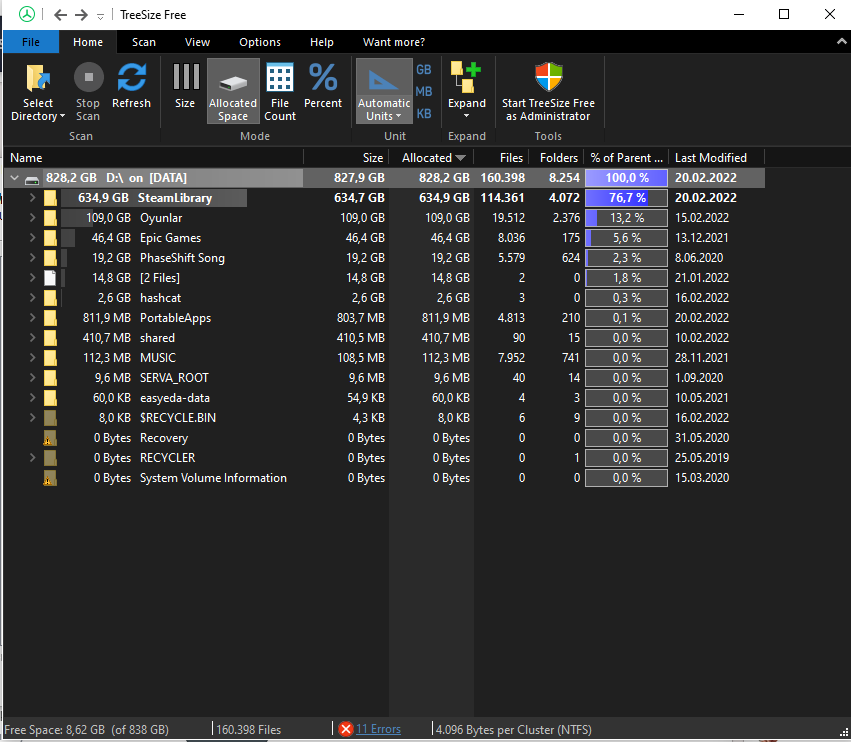Click Select Directory dropdown arrow
Viewport: 851px width, 742px height.
pyautogui.click(x=62, y=116)
